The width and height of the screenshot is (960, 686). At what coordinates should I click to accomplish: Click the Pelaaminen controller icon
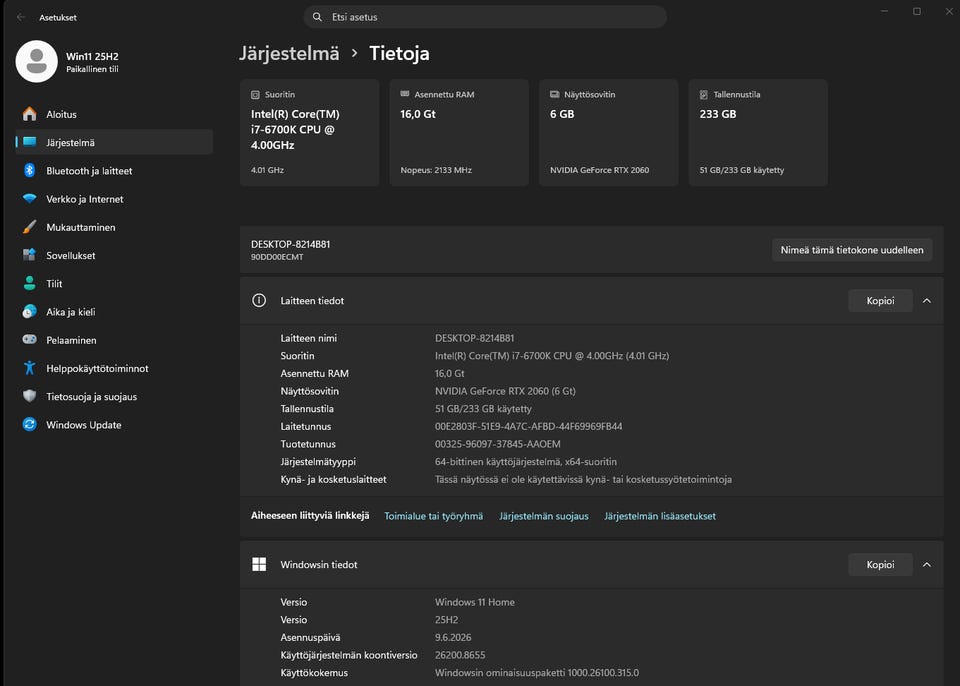[x=29, y=339]
